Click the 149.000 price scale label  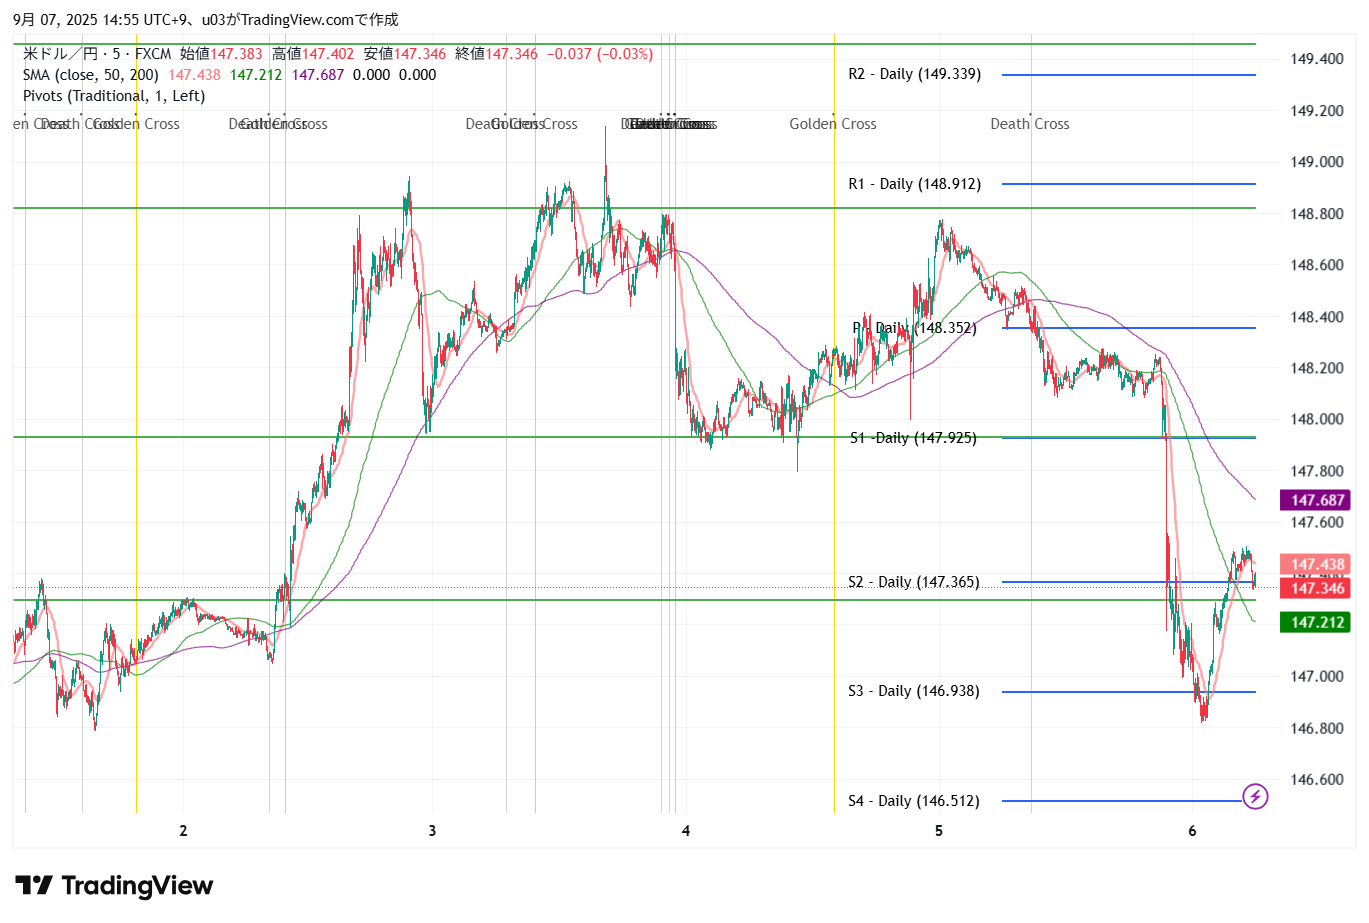pos(1316,162)
